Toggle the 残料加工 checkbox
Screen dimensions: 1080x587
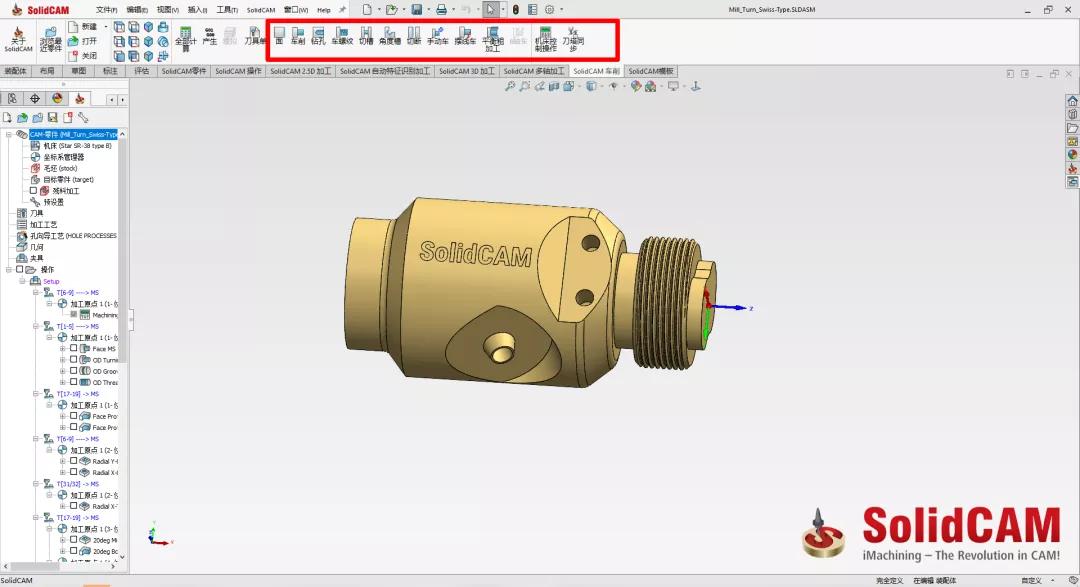tap(33, 191)
